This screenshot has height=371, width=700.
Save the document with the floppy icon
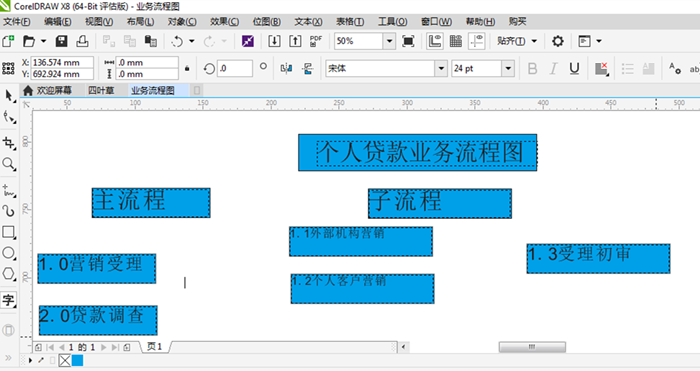(x=61, y=42)
